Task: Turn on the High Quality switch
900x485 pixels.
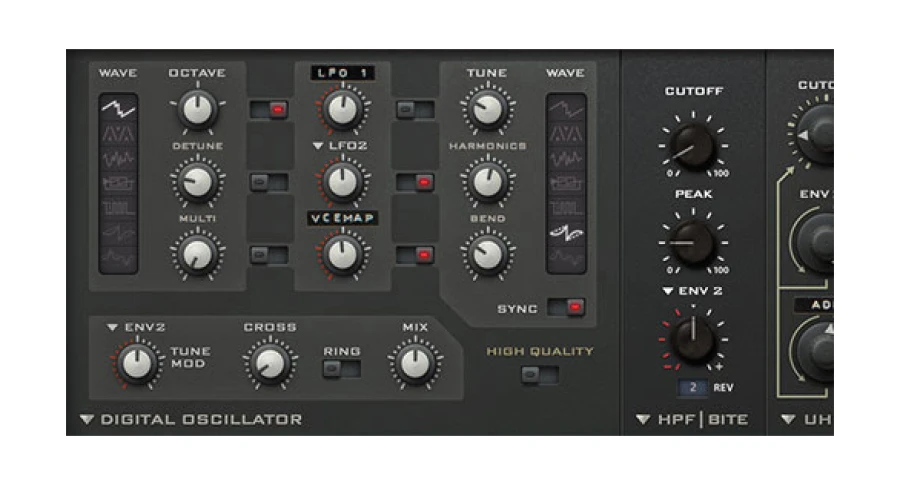Action: click(x=540, y=375)
